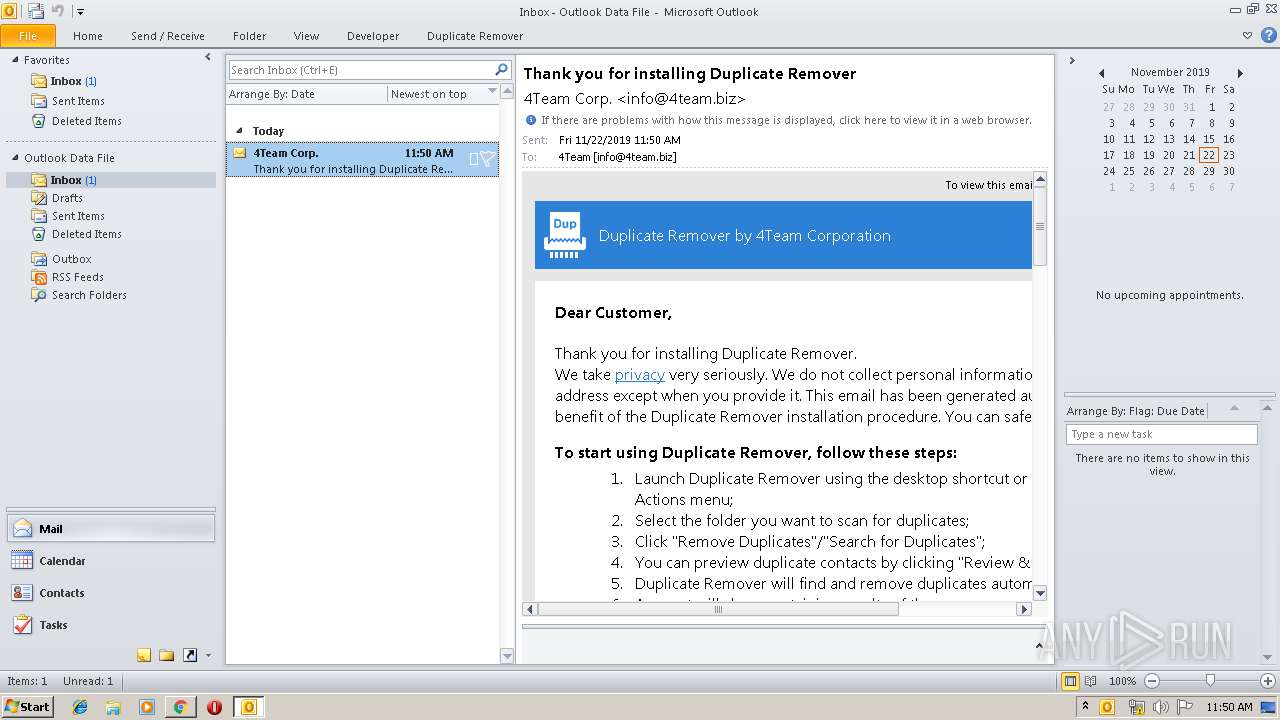Flag the 4Team Corp. message for follow-up

point(487,158)
